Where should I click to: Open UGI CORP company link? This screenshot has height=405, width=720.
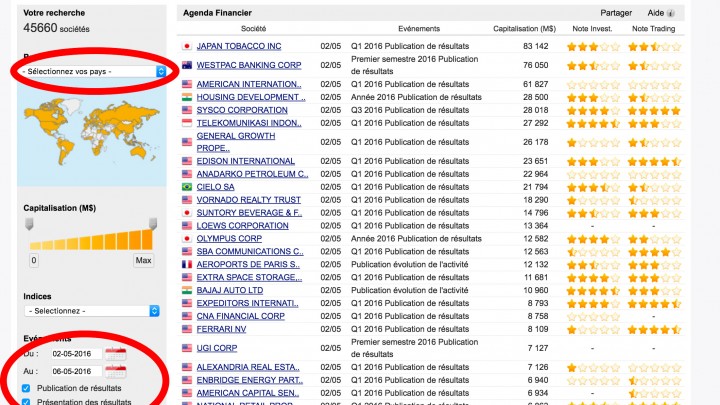(217, 348)
